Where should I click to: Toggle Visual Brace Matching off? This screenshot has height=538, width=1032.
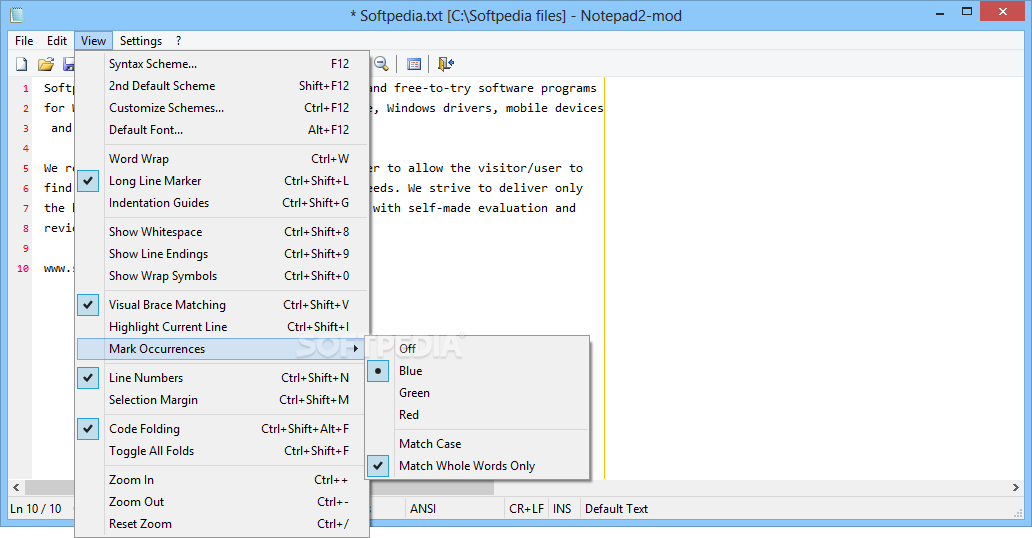222,305
